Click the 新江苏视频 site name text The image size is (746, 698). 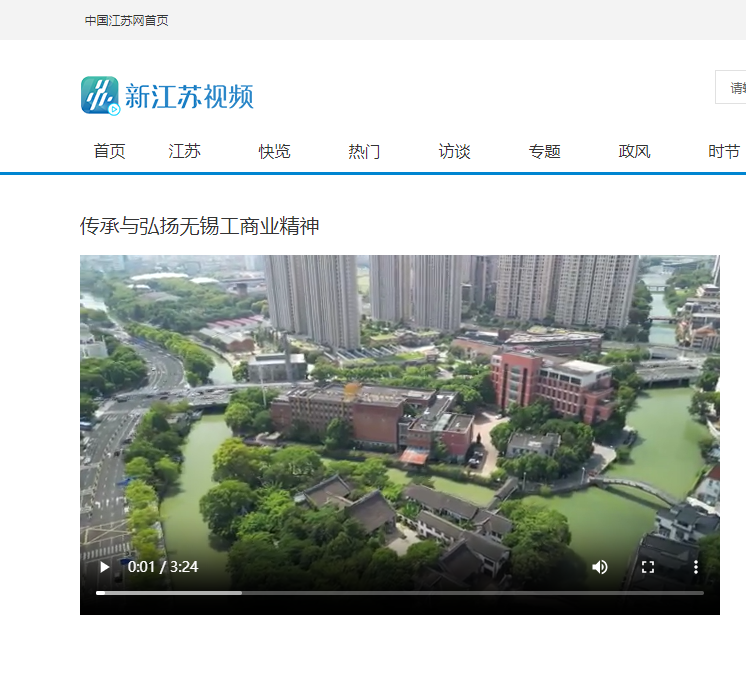click(189, 97)
